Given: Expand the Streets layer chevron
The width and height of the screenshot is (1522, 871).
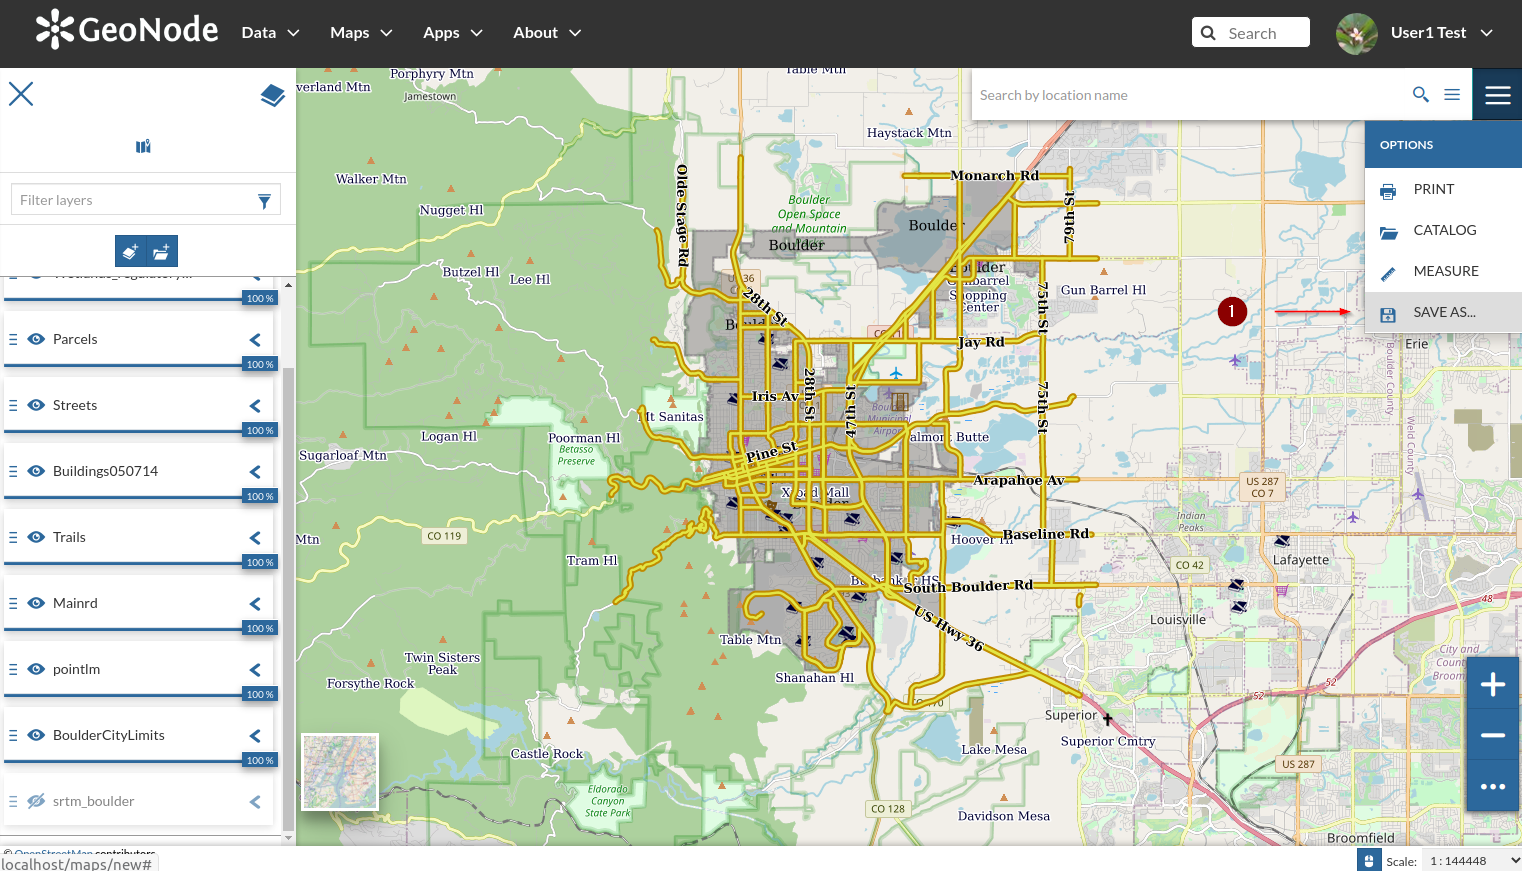Looking at the screenshot, I should [255, 406].
